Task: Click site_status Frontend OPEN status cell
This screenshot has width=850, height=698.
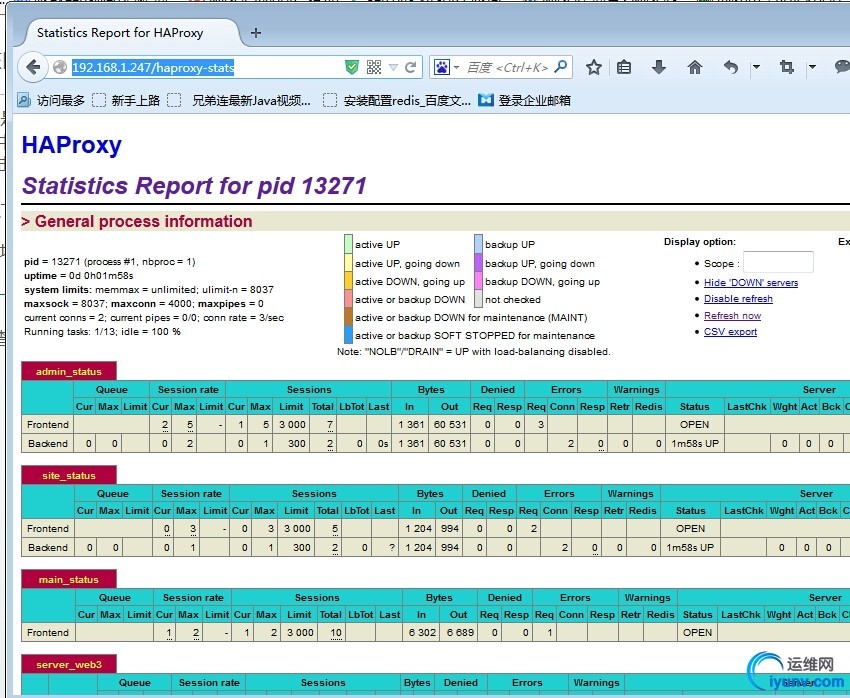Action: tap(691, 528)
